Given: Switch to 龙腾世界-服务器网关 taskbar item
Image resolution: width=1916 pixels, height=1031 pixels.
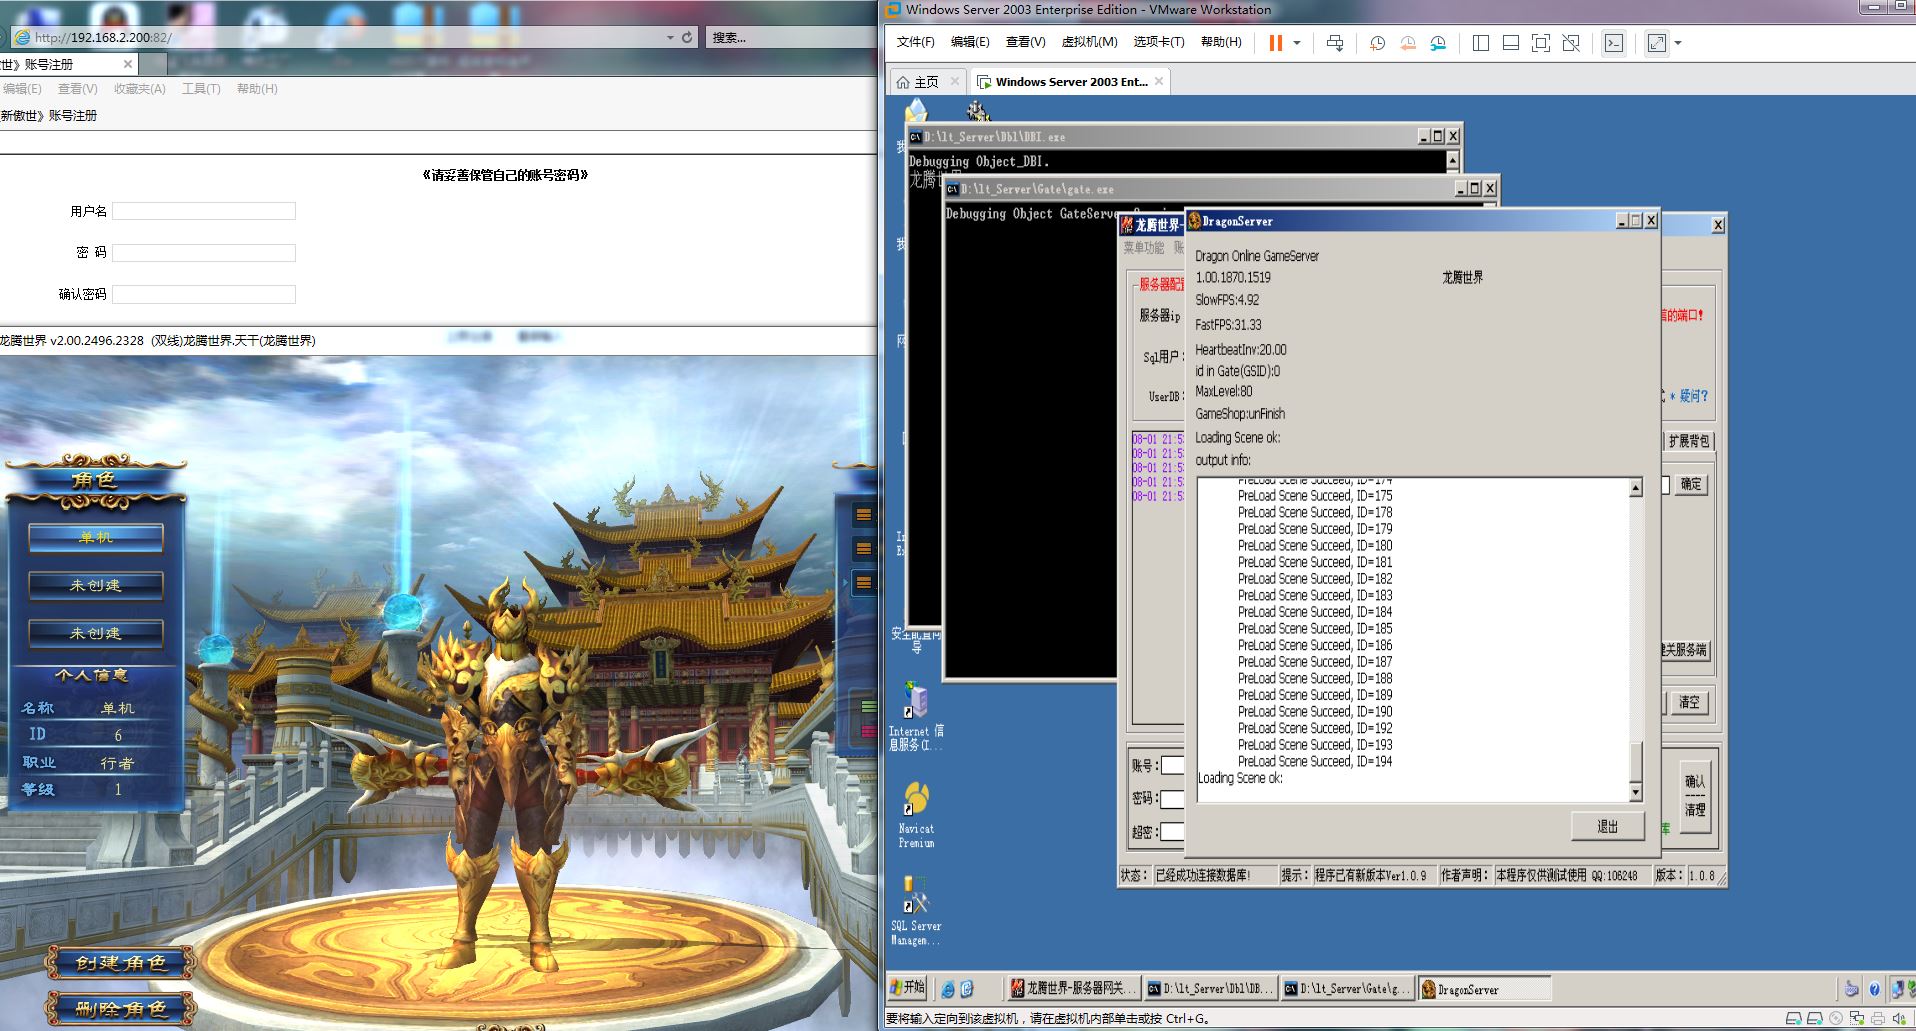Looking at the screenshot, I should (1073, 989).
